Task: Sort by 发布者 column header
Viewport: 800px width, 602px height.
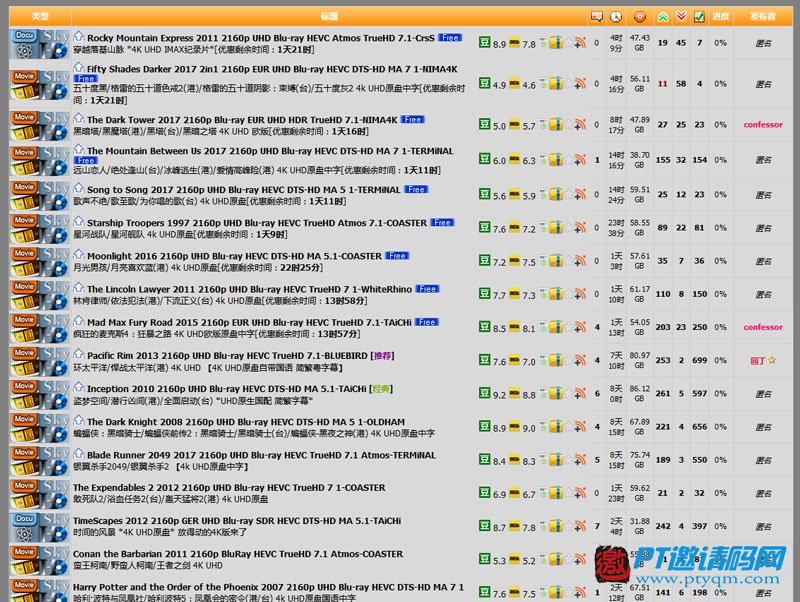Action: (763, 16)
